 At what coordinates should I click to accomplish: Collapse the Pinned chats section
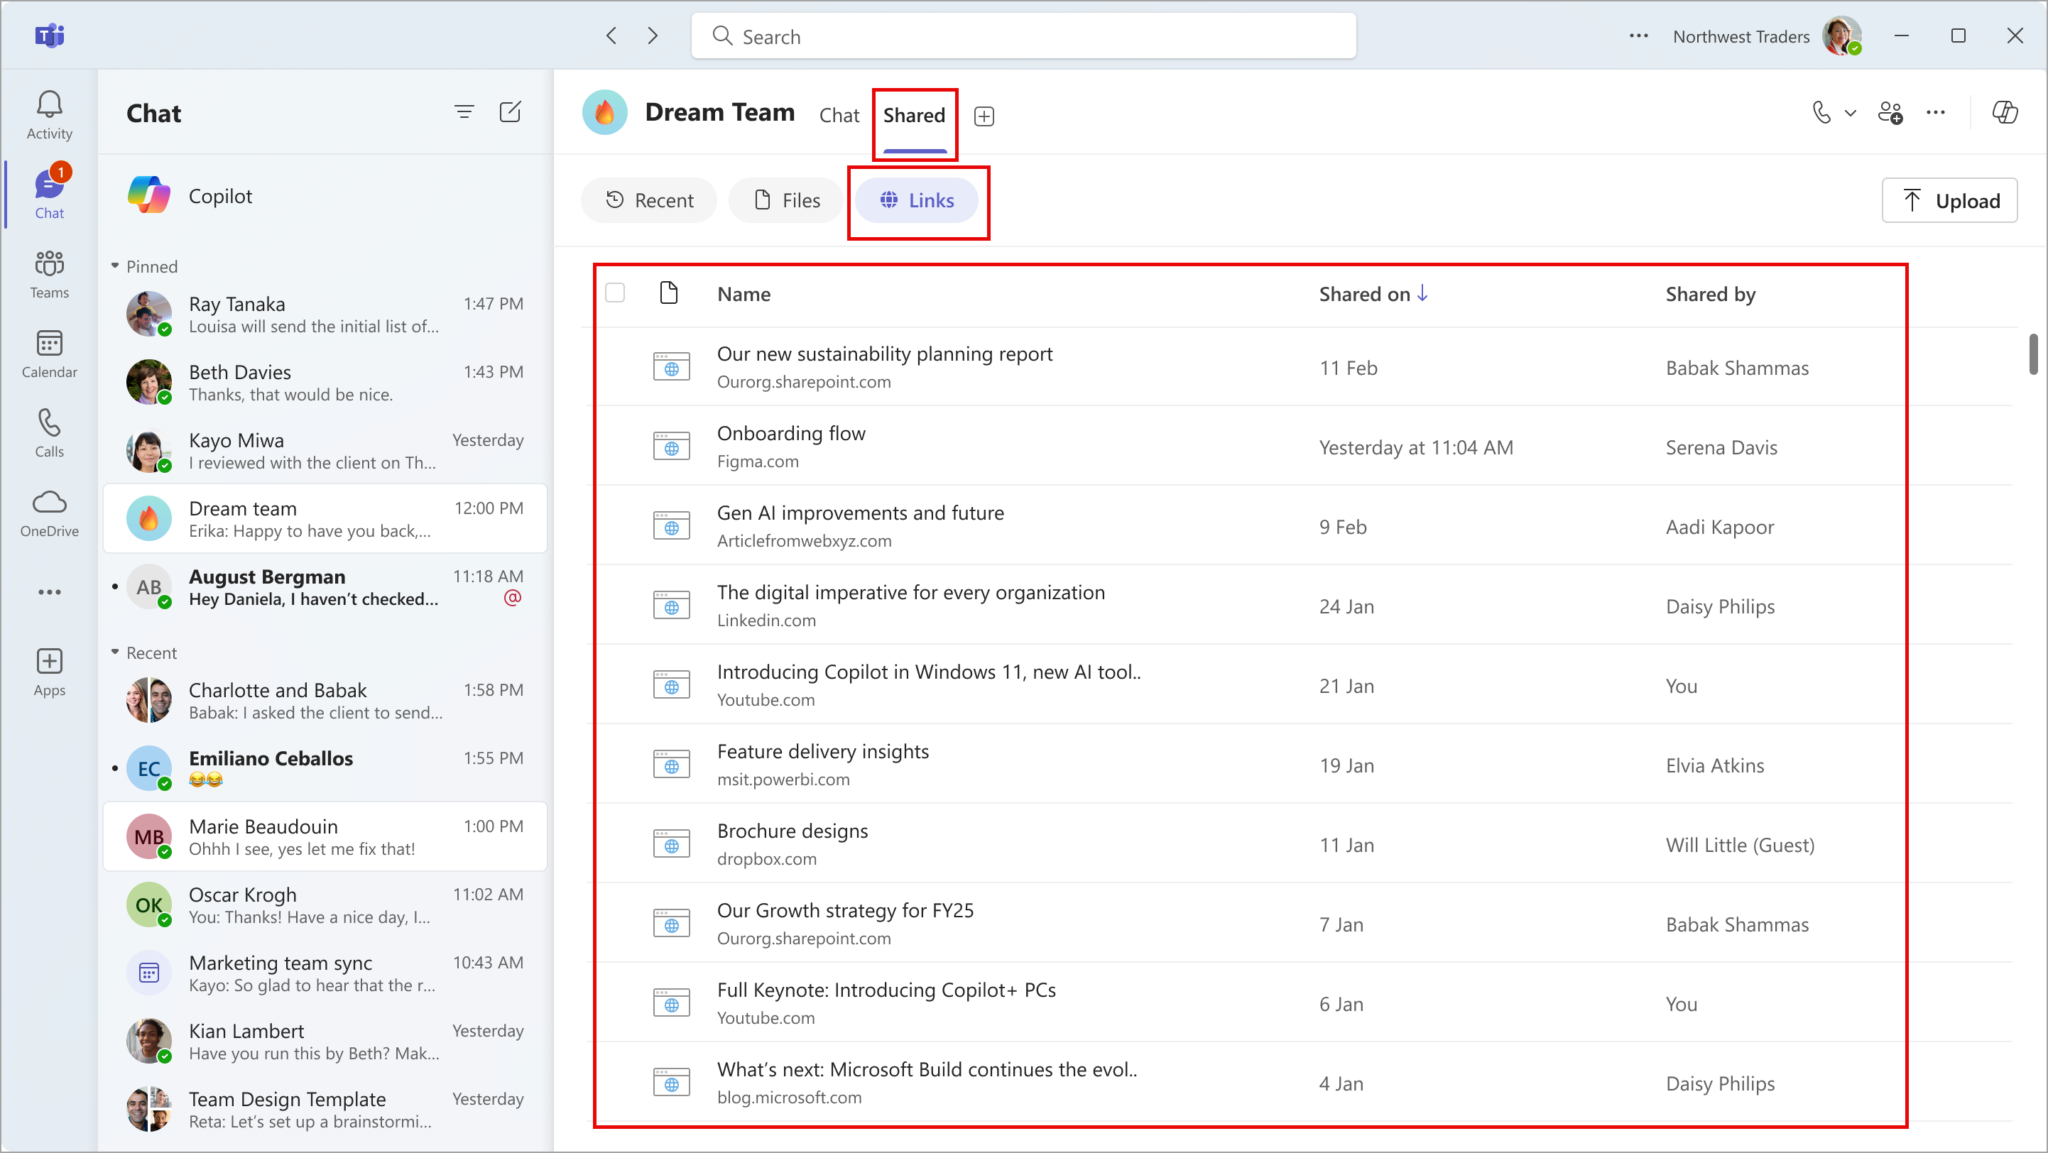(116, 265)
